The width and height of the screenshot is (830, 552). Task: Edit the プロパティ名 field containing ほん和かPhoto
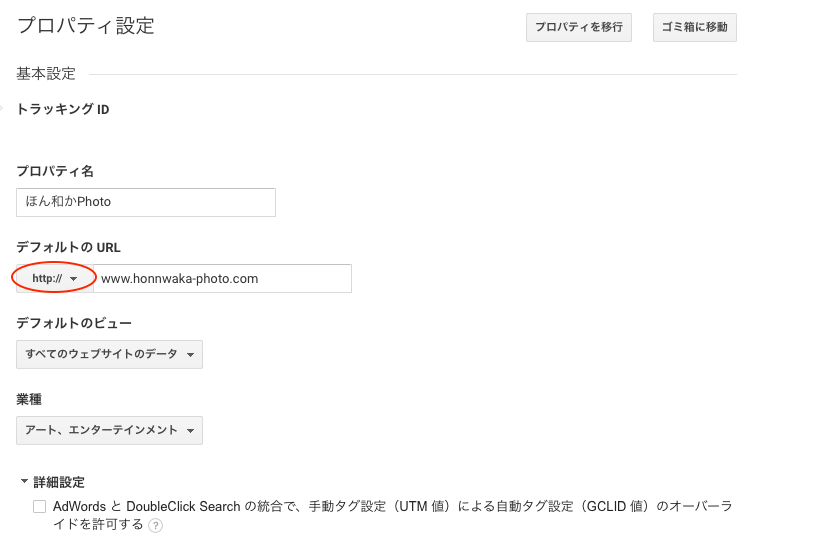click(x=146, y=202)
